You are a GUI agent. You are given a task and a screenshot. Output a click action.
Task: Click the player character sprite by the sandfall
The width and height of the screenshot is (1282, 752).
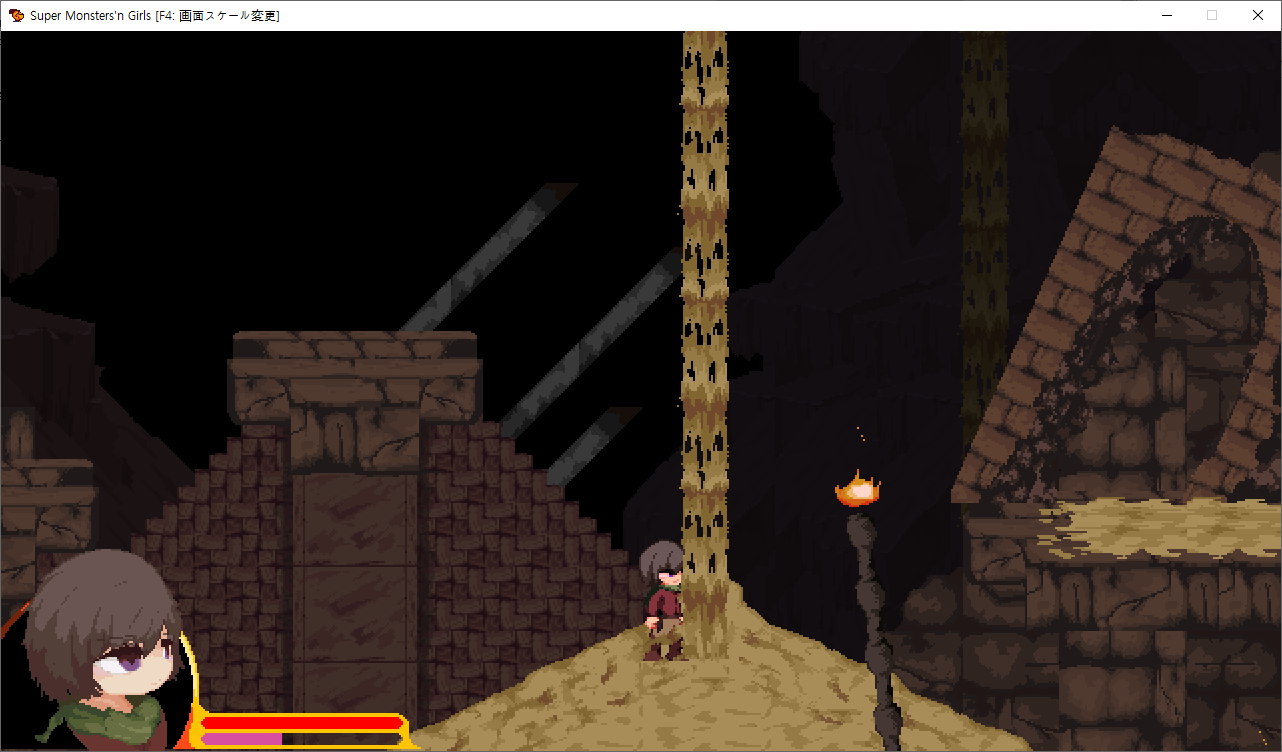point(663,600)
